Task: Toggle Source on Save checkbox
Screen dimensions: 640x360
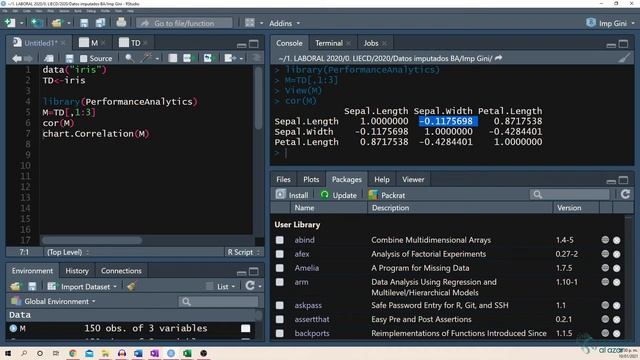Action: click(x=84, y=58)
